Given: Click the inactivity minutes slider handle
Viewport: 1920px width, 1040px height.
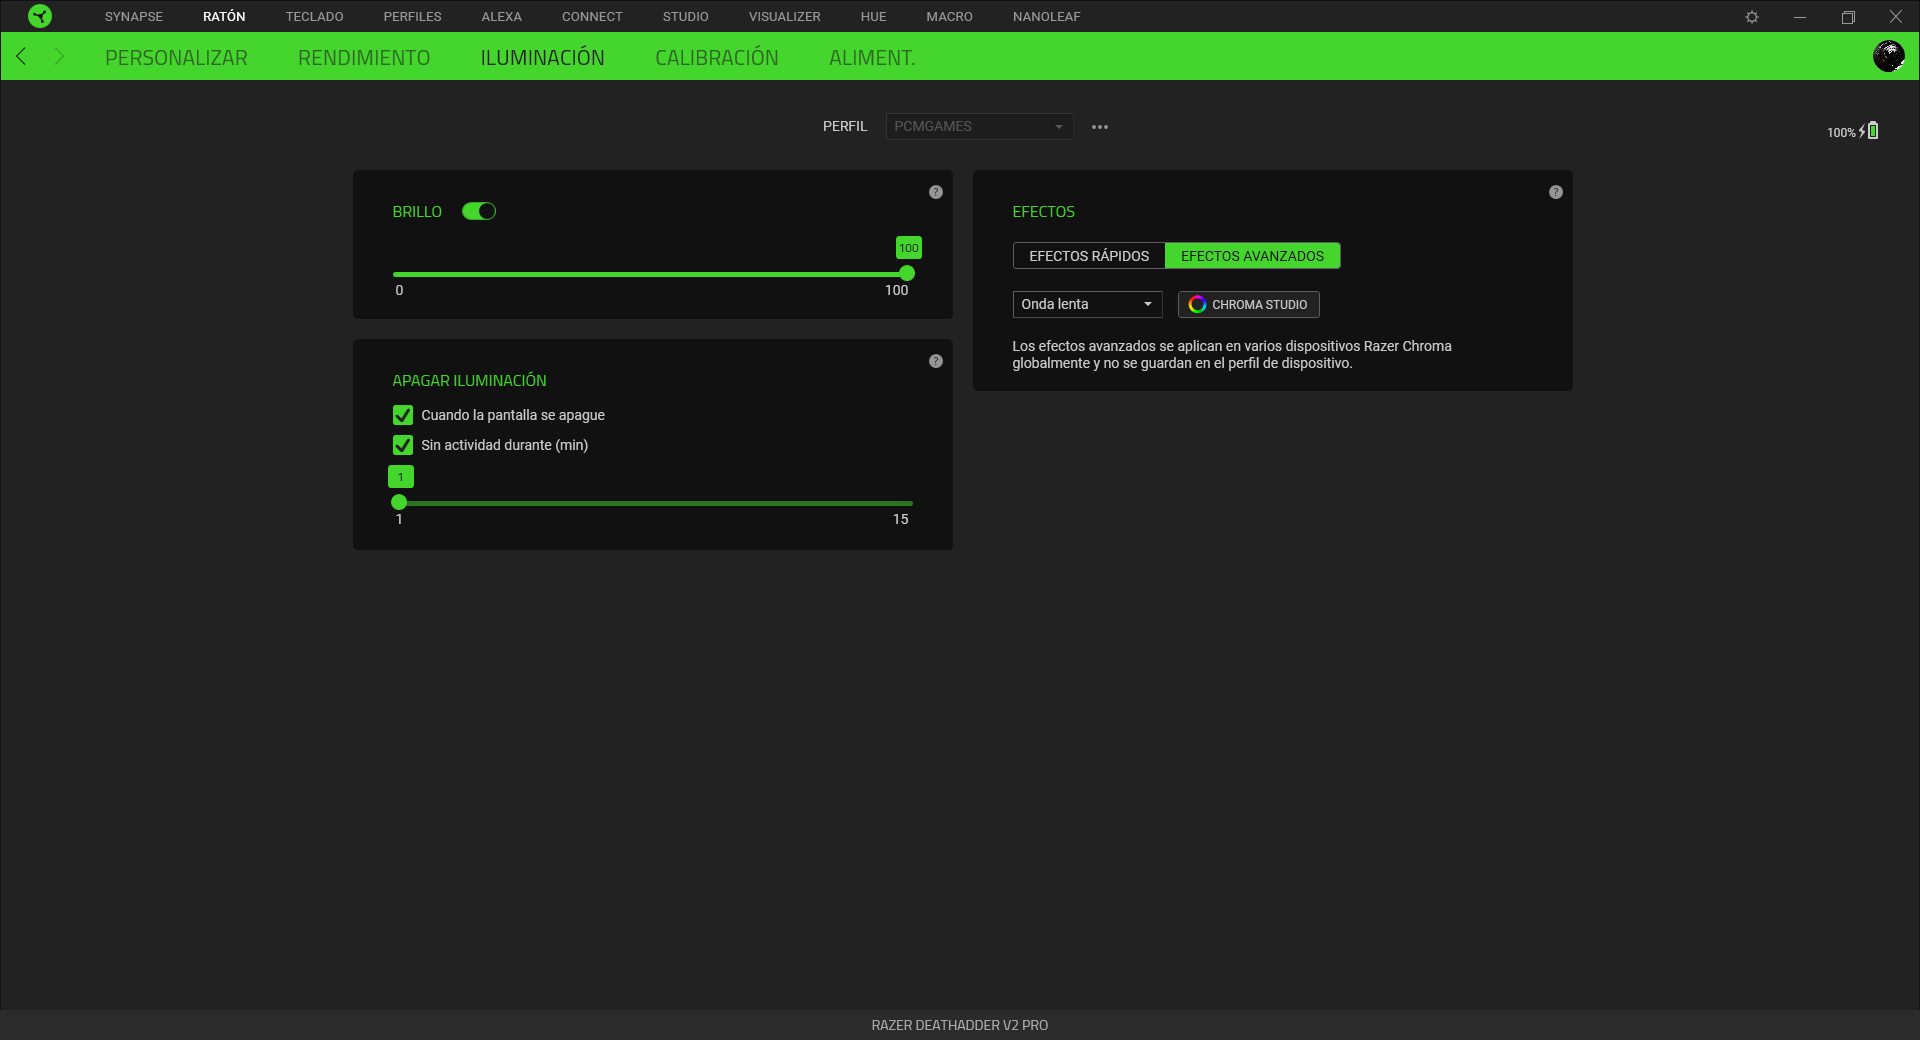Looking at the screenshot, I should click(399, 502).
